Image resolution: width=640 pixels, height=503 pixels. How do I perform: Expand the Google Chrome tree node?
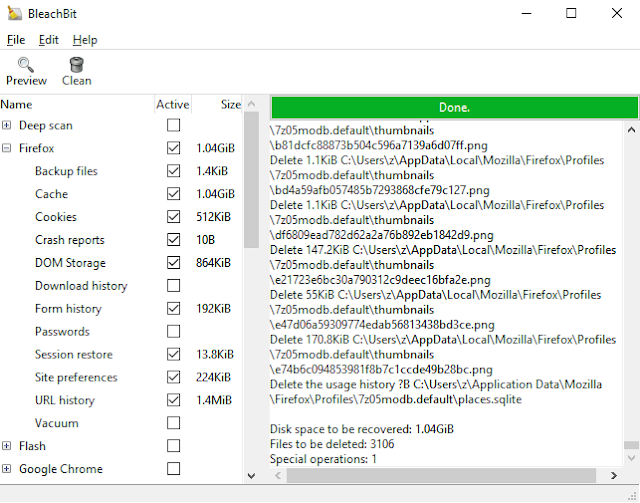pos(7,469)
